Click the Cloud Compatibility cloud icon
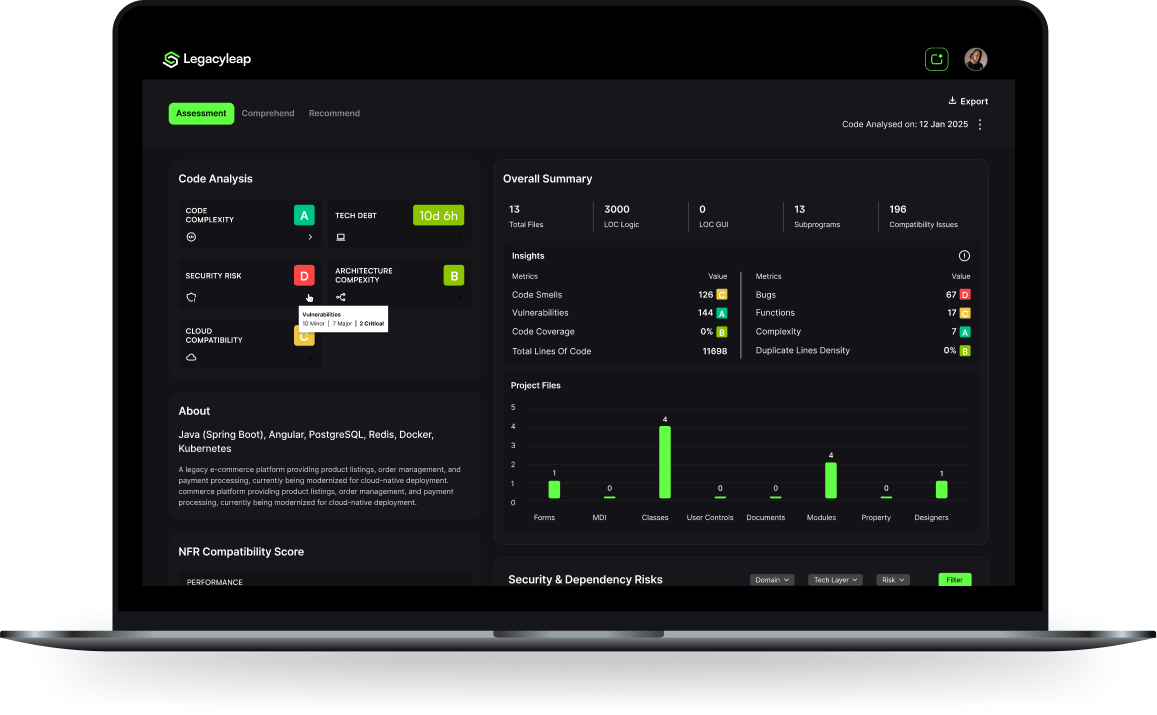This screenshot has width=1157, height=715. [x=190, y=357]
